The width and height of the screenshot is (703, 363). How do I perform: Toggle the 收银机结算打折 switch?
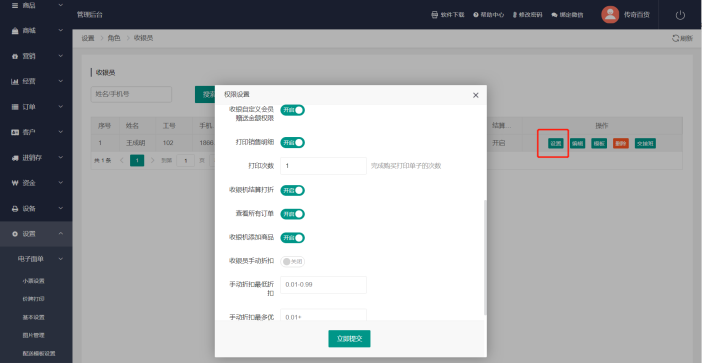(x=293, y=190)
